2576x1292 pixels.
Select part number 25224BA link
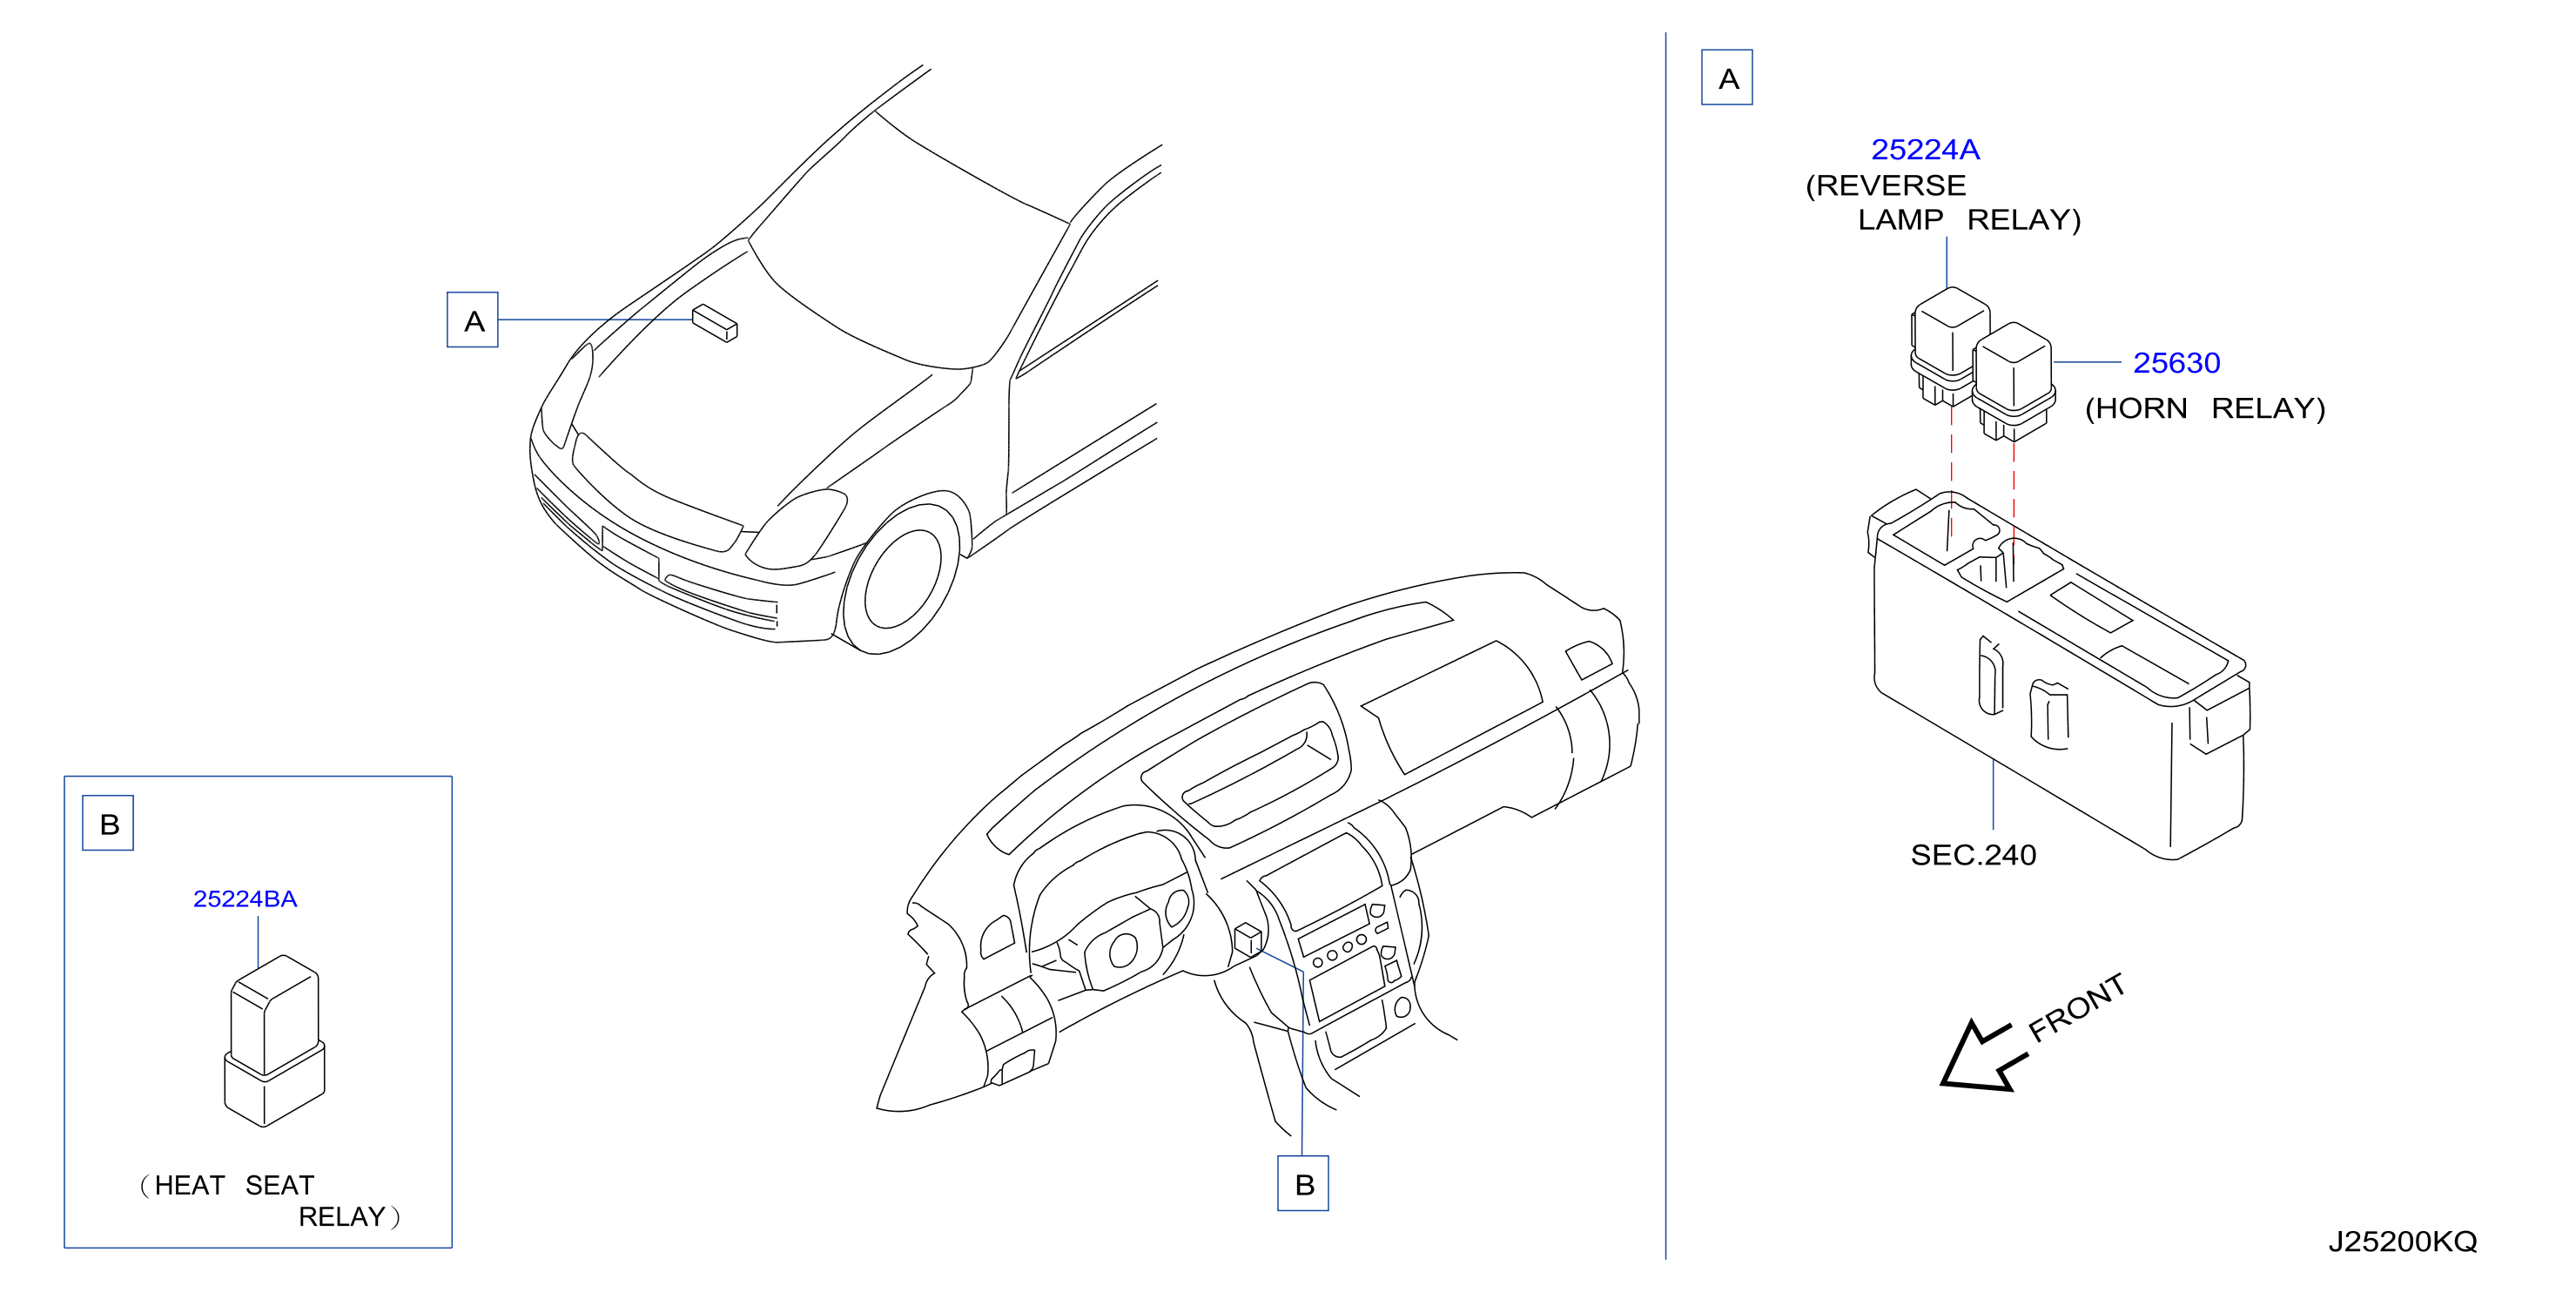tap(245, 898)
